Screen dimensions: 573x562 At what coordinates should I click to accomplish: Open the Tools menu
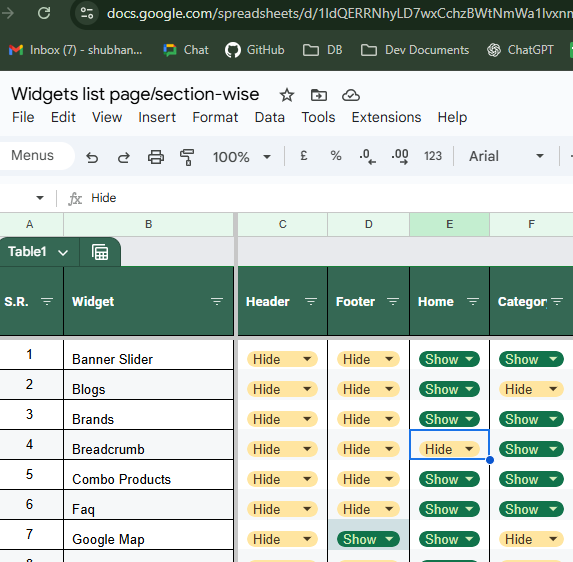click(x=318, y=117)
